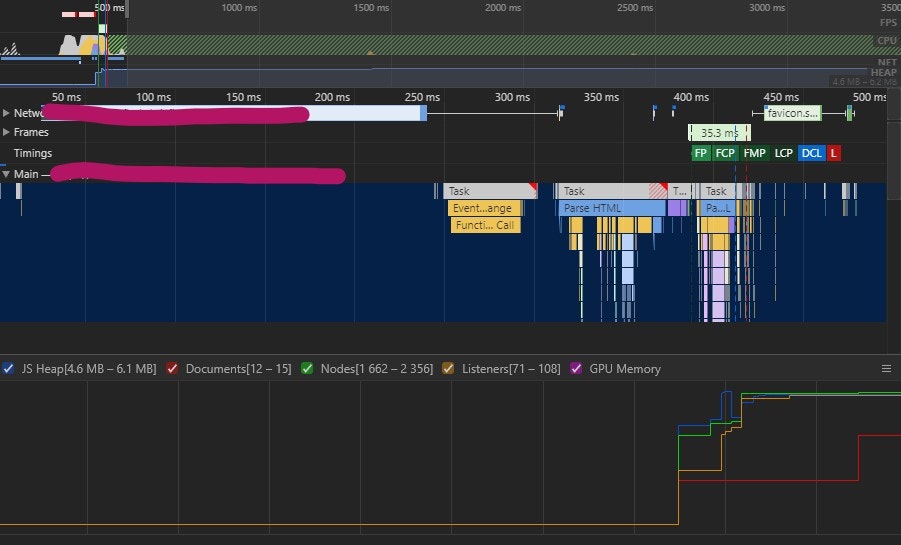Viewport: 901px width, 545px height.
Task: Toggle GPU Memory checkbox
Action: pyautogui.click(x=576, y=369)
